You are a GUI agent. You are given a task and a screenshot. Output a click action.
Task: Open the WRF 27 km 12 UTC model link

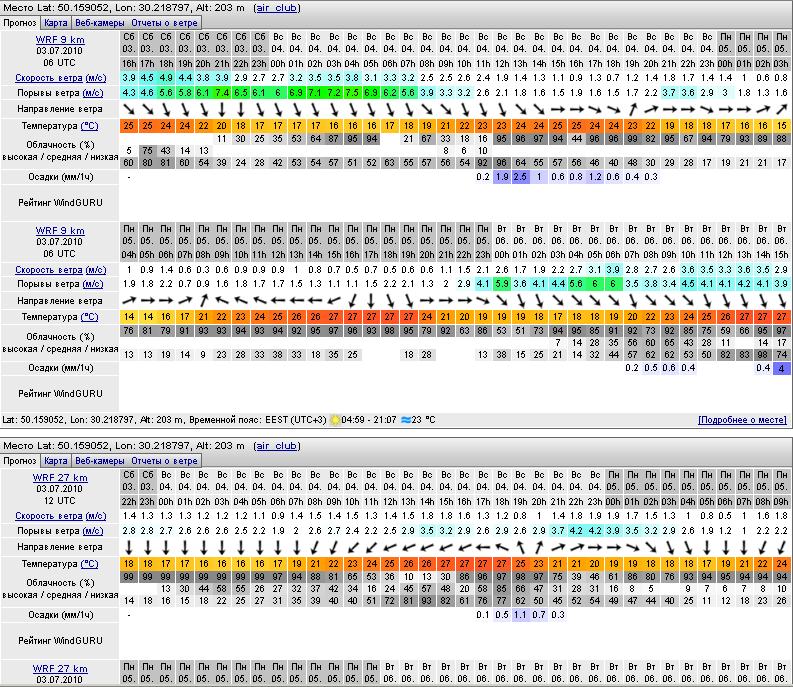coord(60,477)
